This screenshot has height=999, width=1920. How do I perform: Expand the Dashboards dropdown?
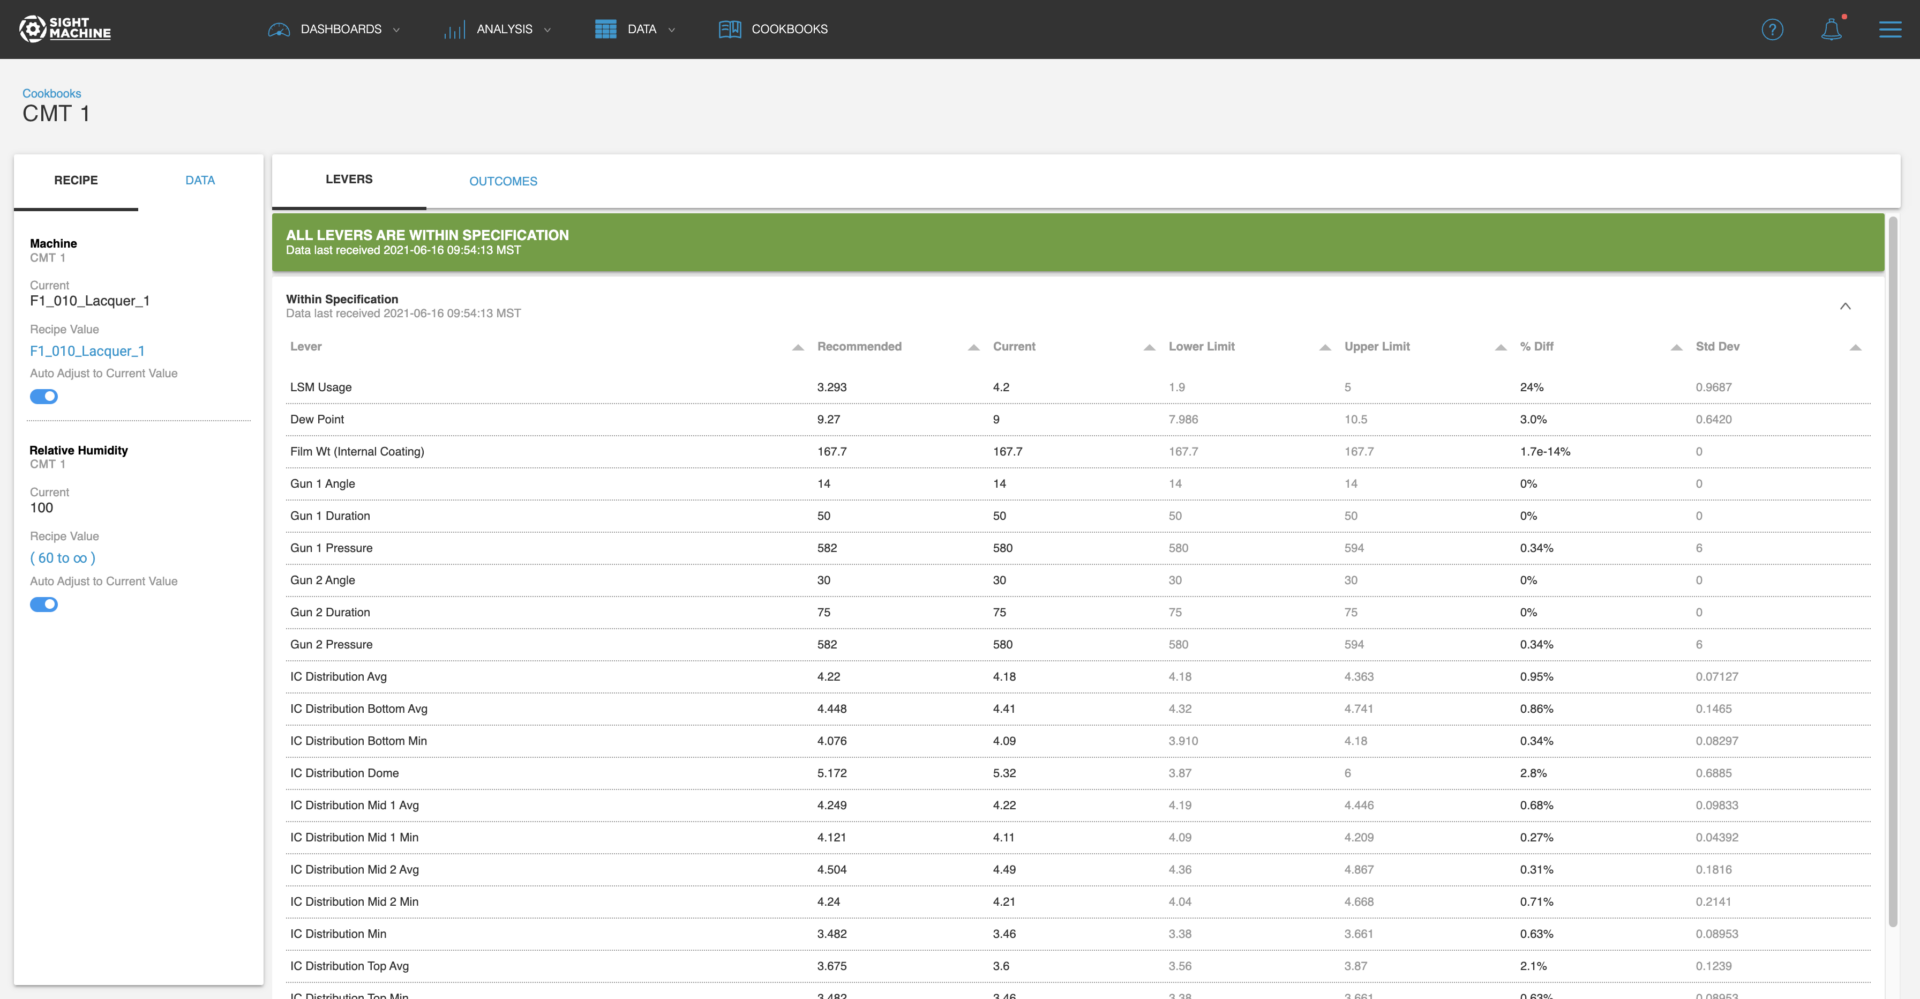(x=396, y=30)
